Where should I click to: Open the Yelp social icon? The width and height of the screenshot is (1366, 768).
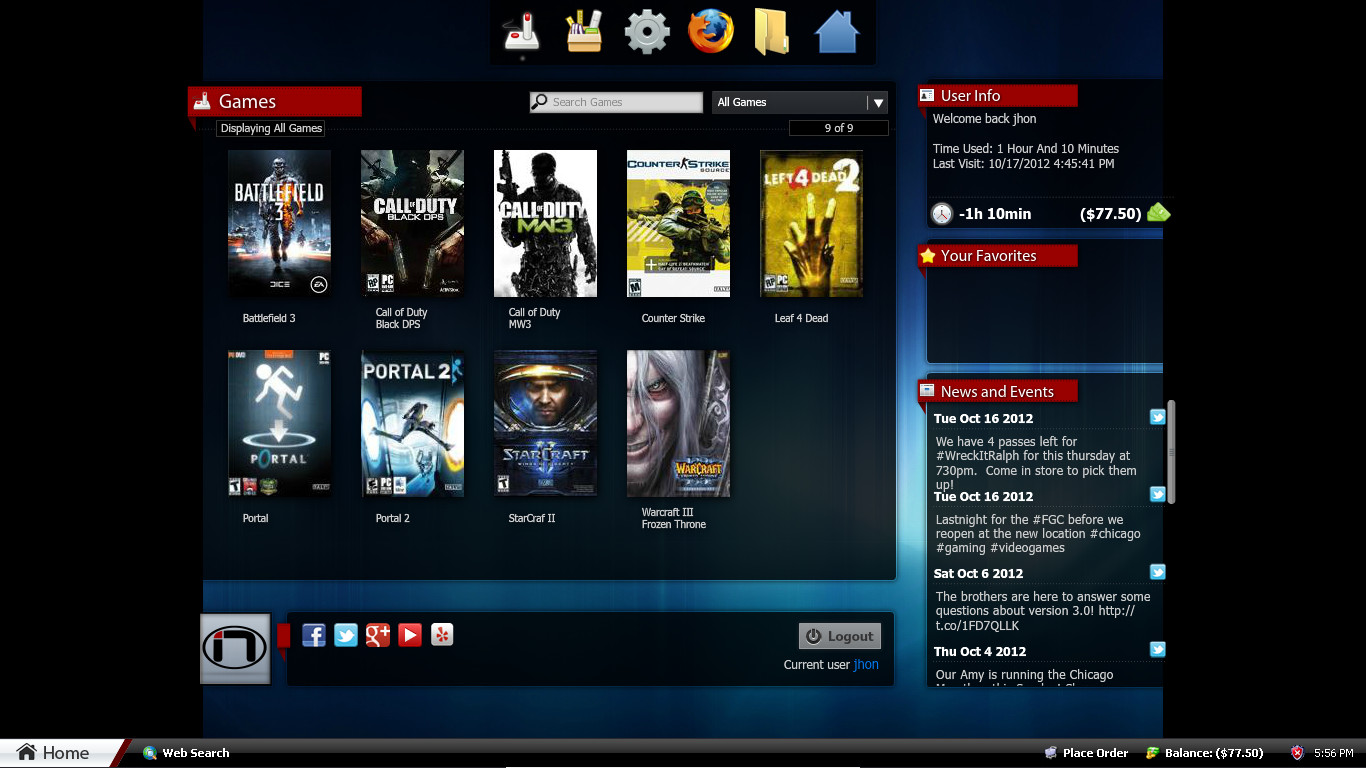pyautogui.click(x=442, y=635)
